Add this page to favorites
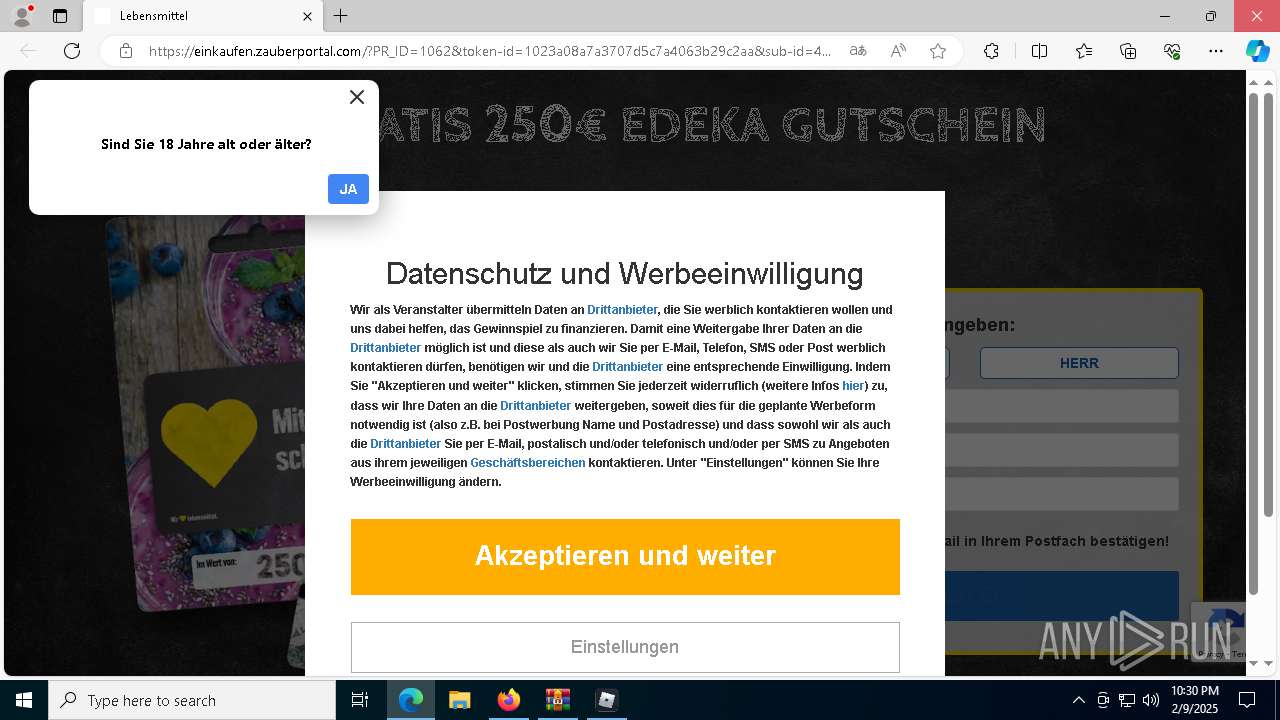Screen dimensions: 1280x720 coord(938,51)
